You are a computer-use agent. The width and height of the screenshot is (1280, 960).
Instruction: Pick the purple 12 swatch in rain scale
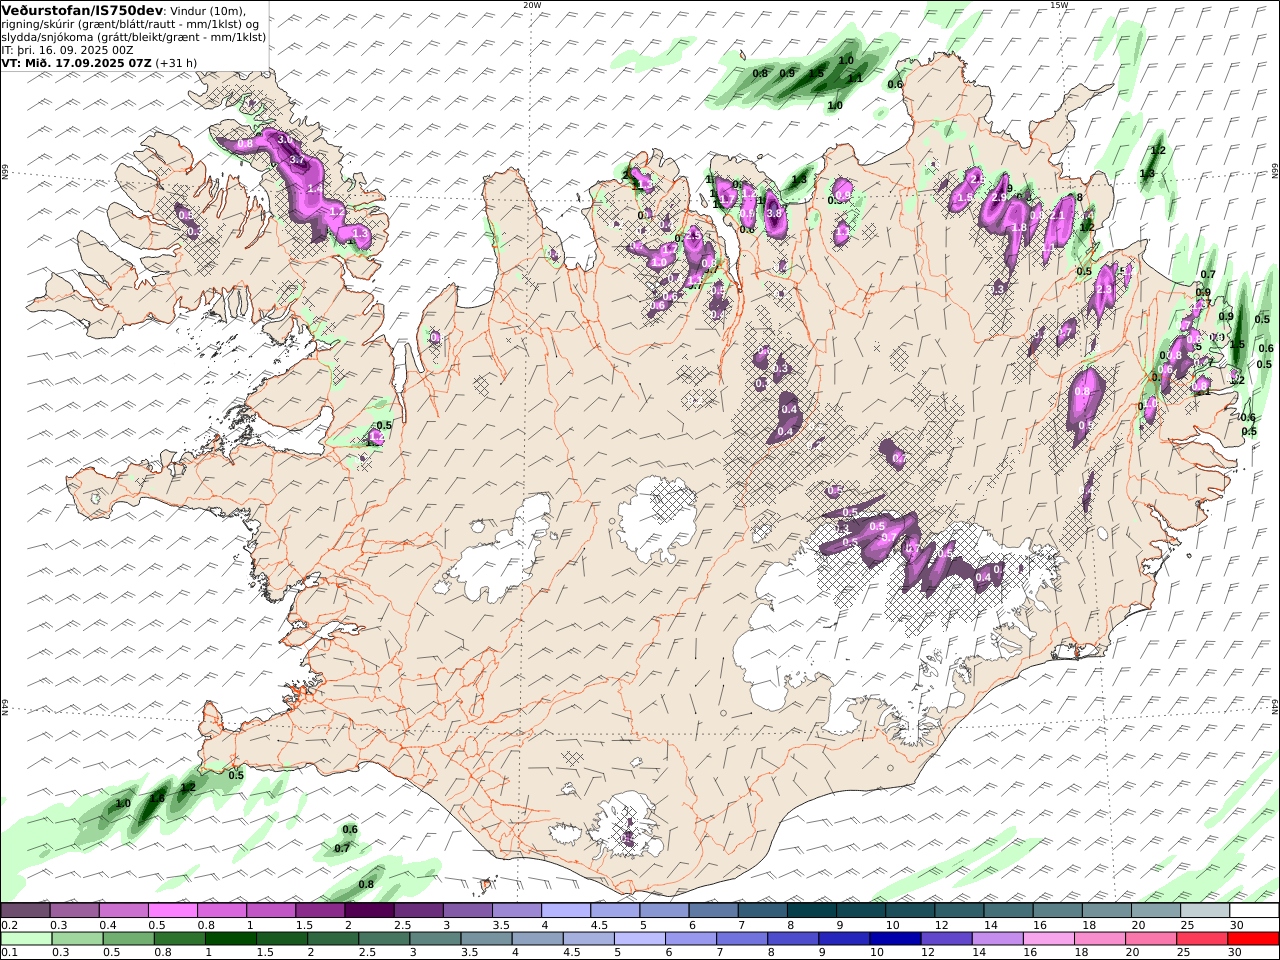[x=945, y=939]
